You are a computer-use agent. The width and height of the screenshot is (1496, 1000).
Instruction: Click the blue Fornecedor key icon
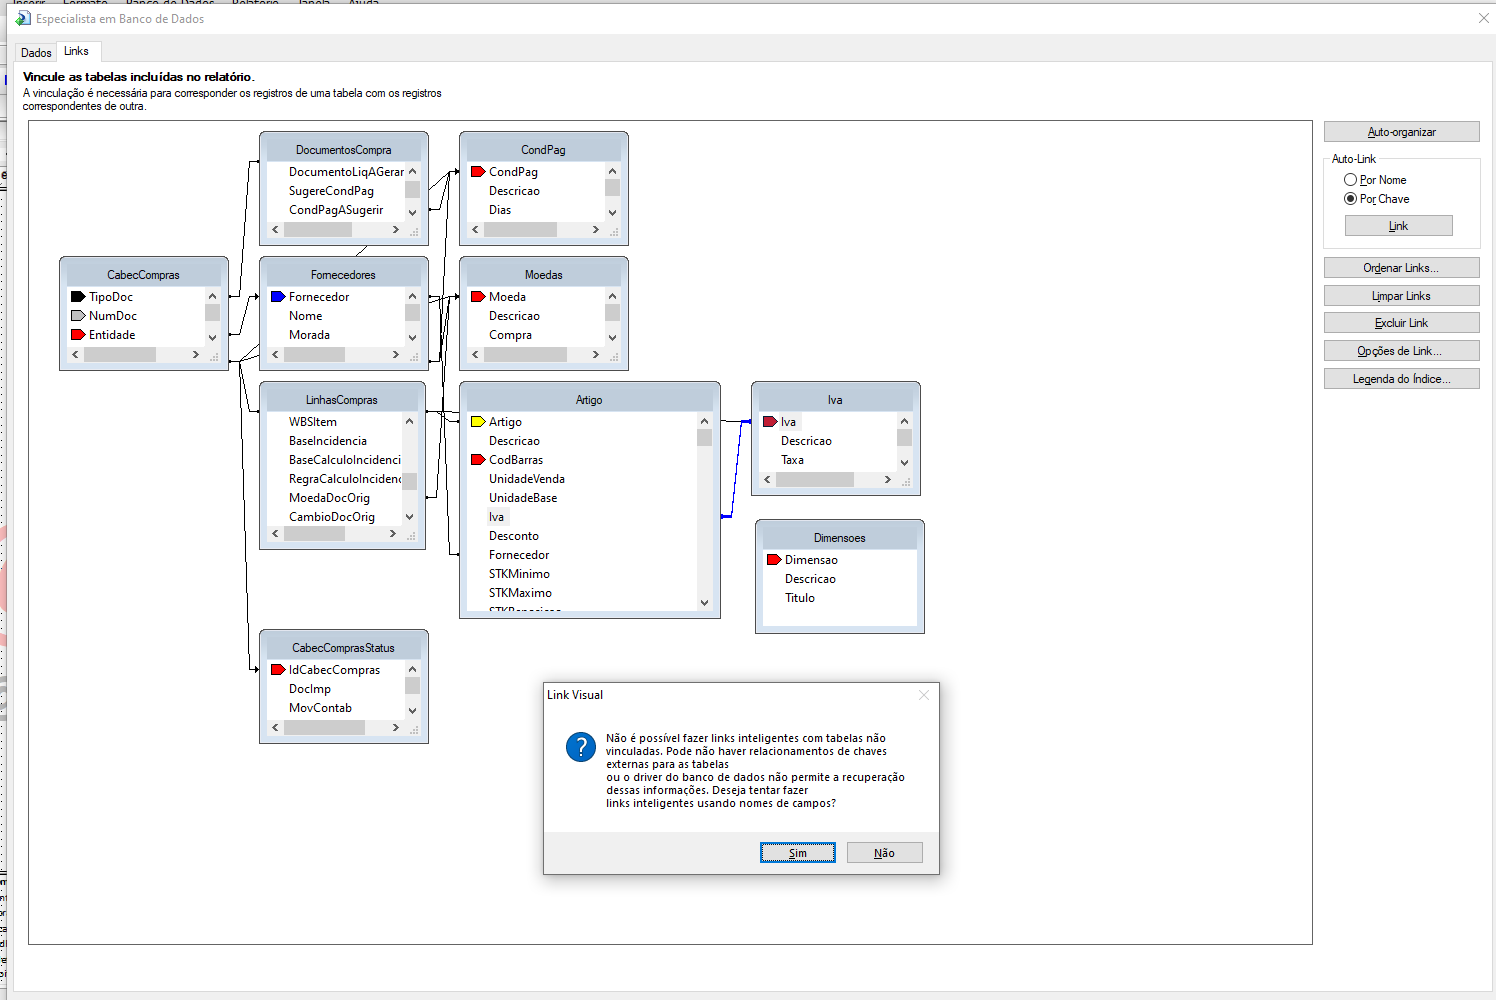tap(278, 297)
